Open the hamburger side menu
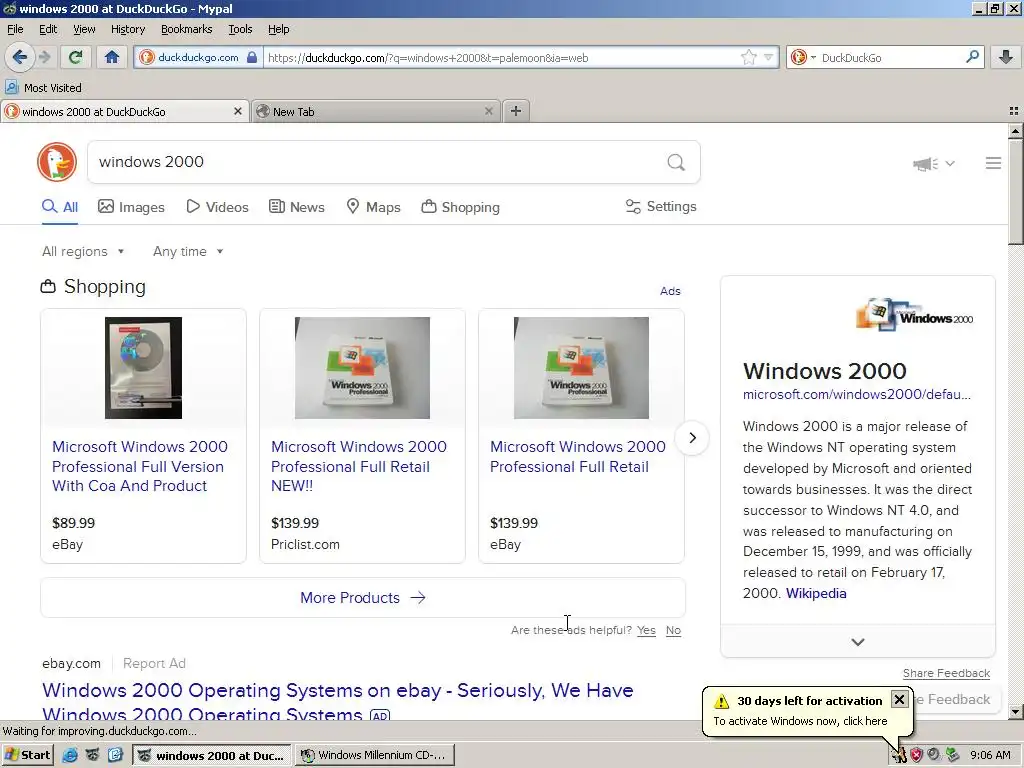This screenshot has height=768, width=1024. [x=993, y=163]
